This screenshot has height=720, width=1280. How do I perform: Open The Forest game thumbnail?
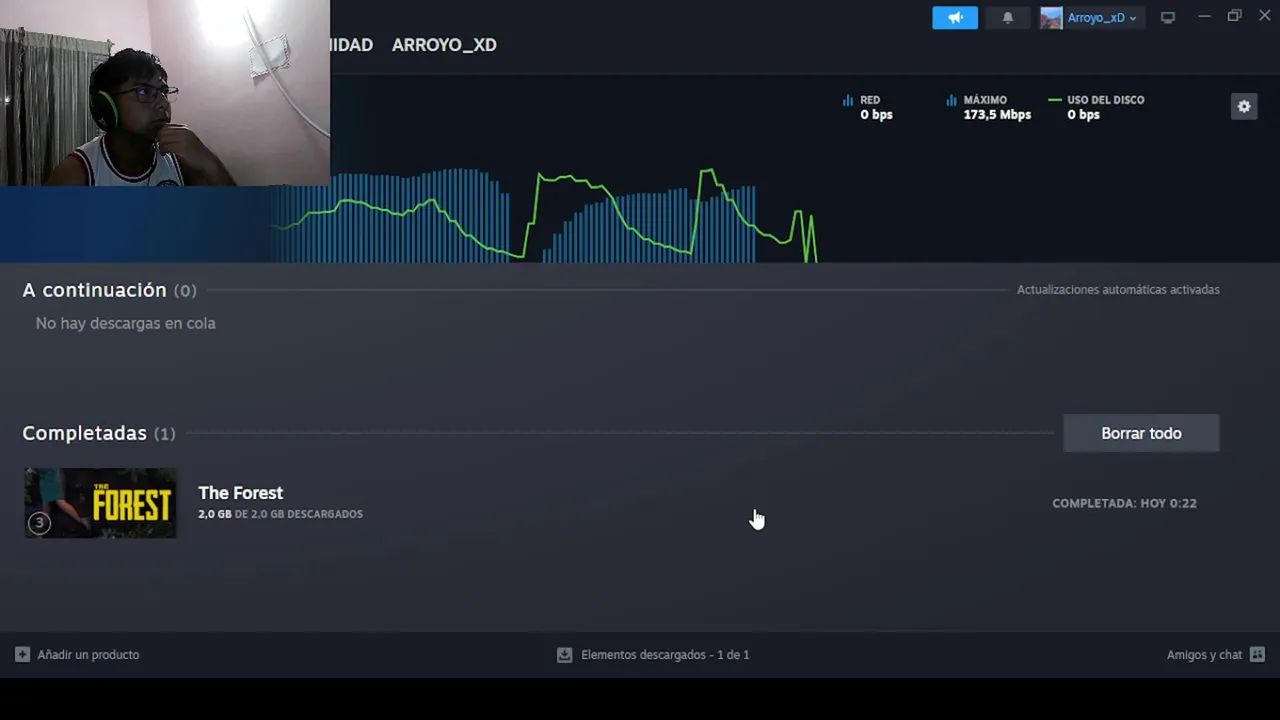click(100, 503)
